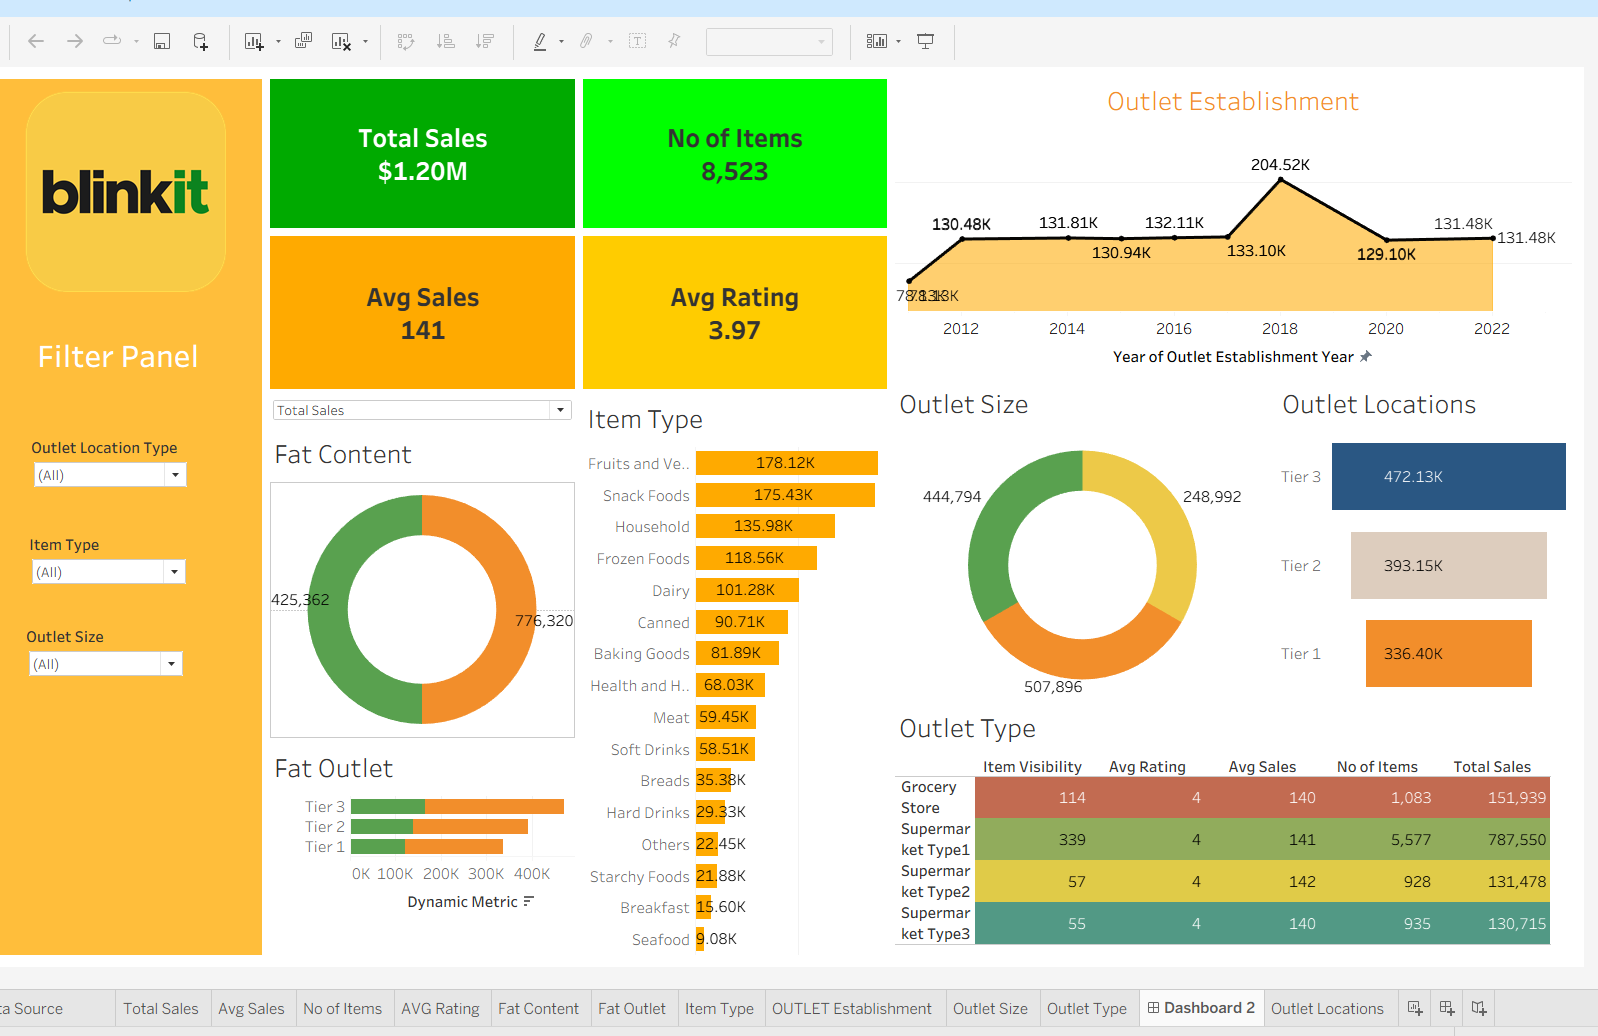This screenshot has width=1598, height=1036.
Task: Click the Clear Sheet icon
Action: click(x=341, y=41)
